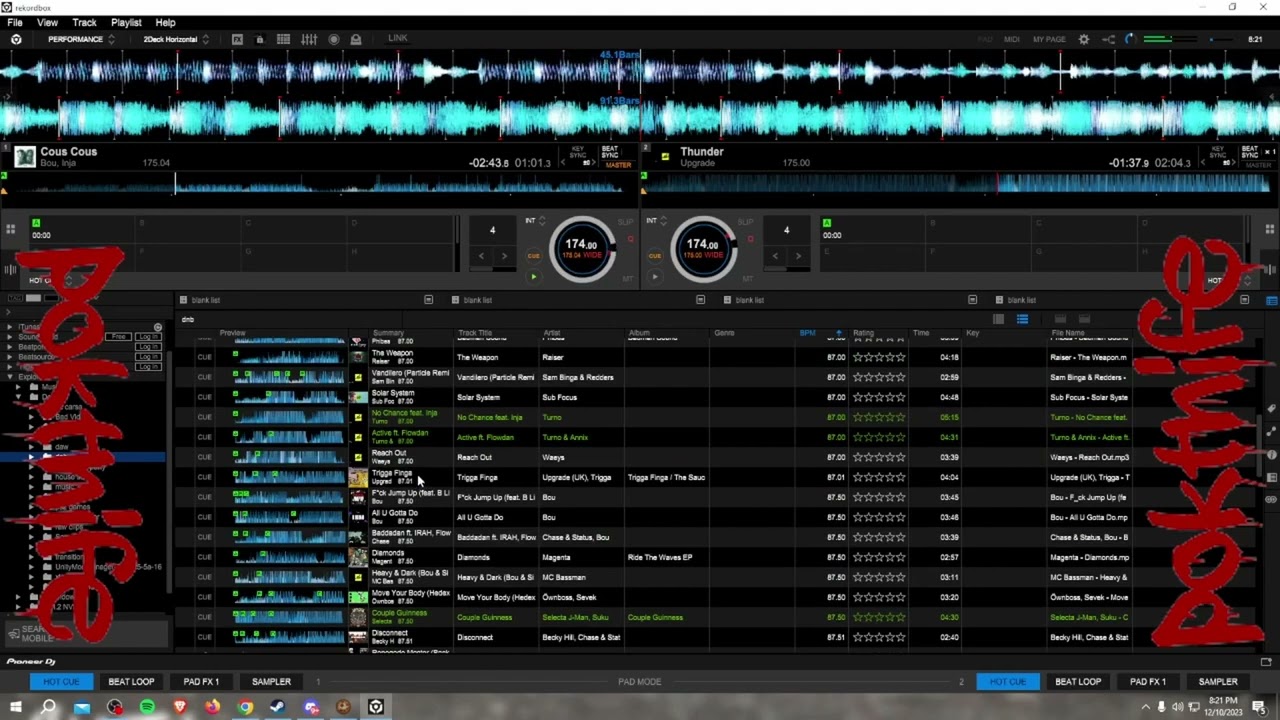
Task: Click the rekordbox logo icon in toolbar
Action: 16,39
